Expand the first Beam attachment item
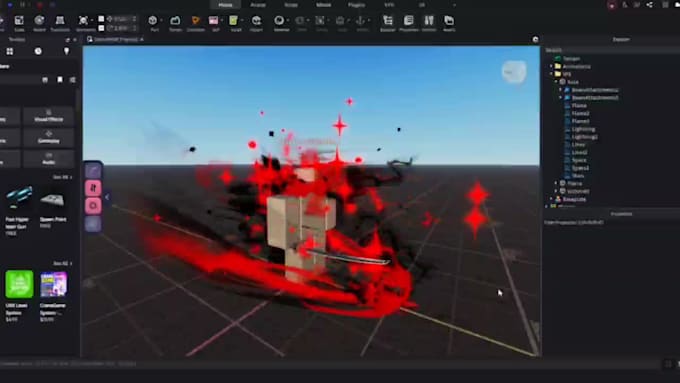 (x=560, y=90)
